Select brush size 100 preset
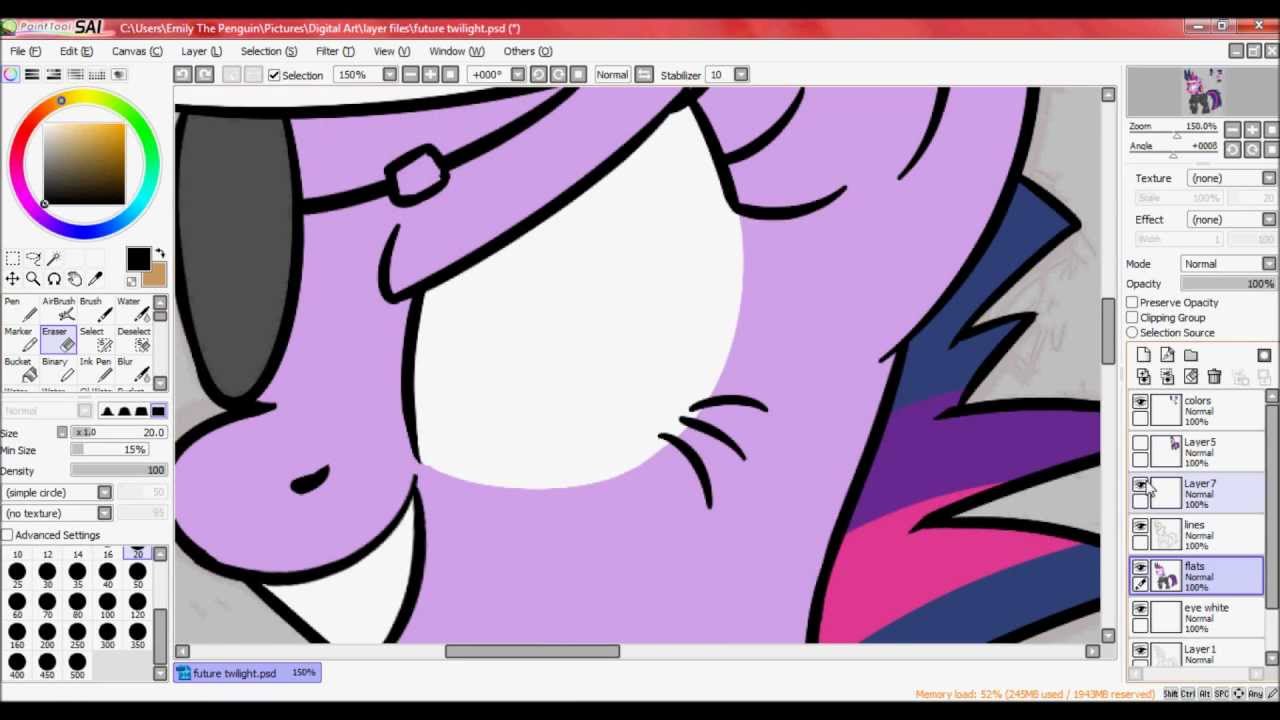Screen dimensions: 1280x720 tap(107, 605)
